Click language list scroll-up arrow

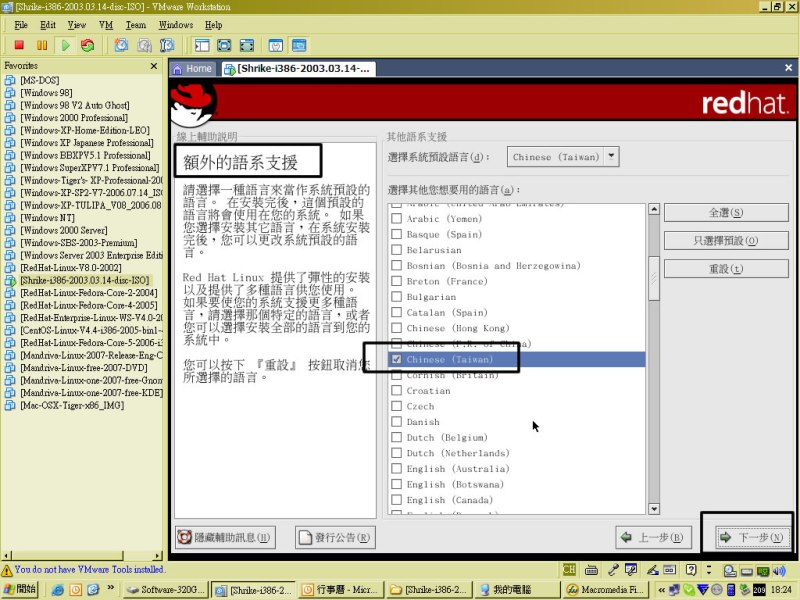pyautogui.click(x=654, y=209)
